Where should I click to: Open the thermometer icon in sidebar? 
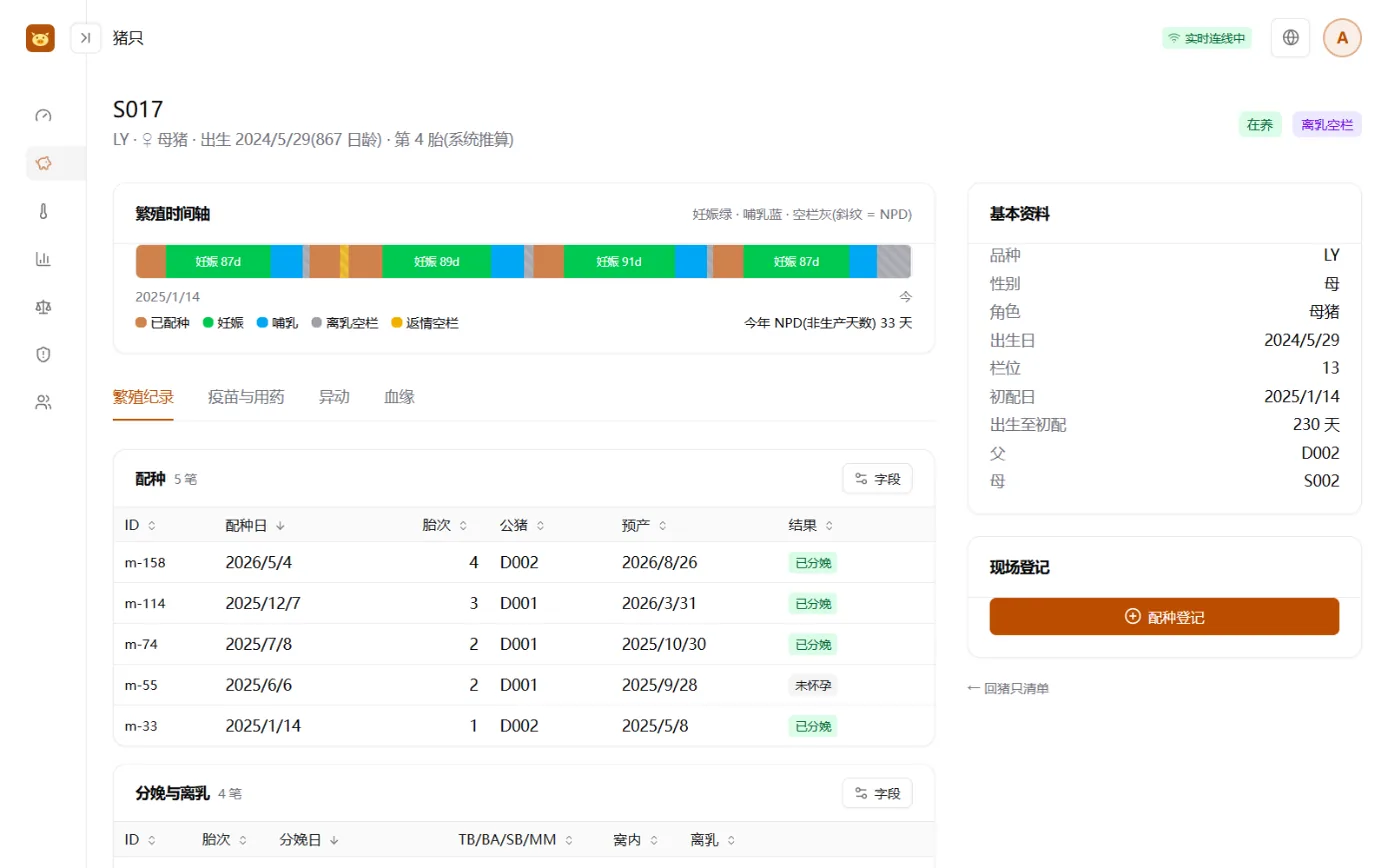pos(43,211)
